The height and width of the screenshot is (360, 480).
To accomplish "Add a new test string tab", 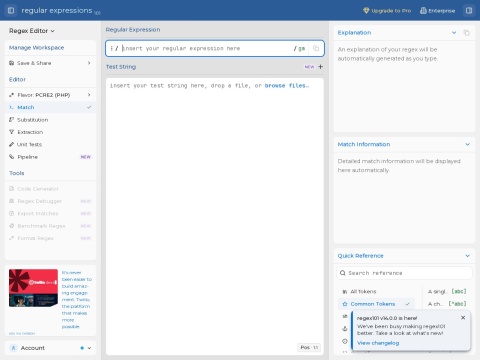I will pos(320,67).
